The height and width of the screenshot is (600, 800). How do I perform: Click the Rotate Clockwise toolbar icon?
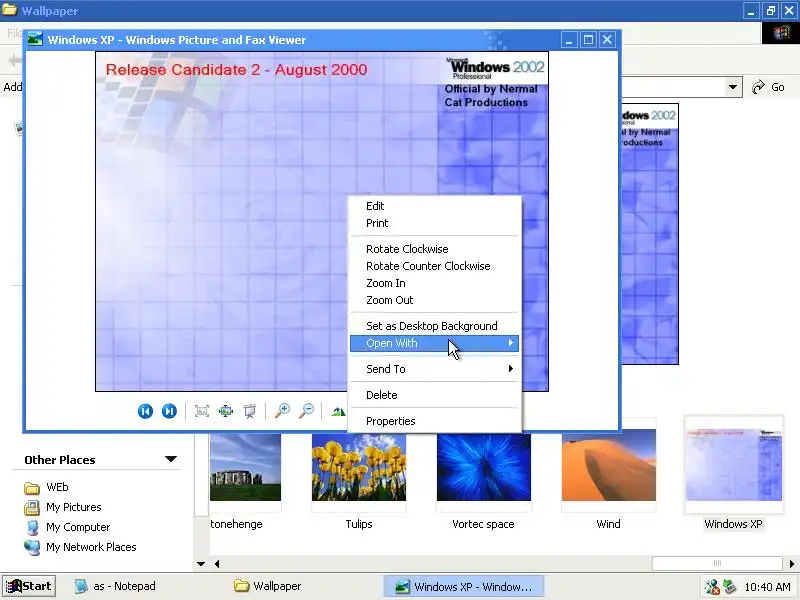(338, 411)
